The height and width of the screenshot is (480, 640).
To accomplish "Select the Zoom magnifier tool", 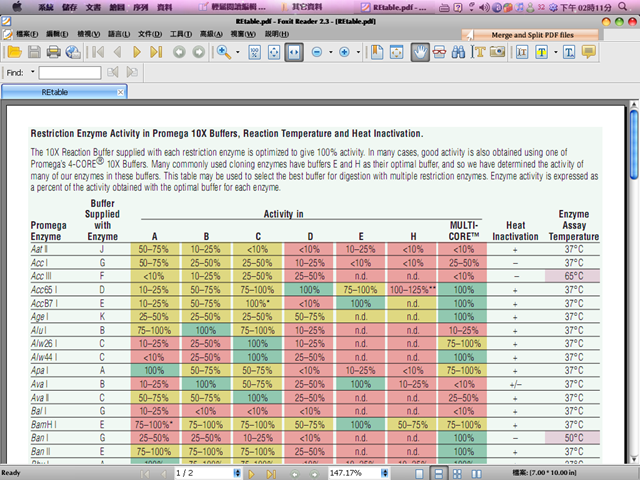I will pyautogui.click(x=224, y=52).
